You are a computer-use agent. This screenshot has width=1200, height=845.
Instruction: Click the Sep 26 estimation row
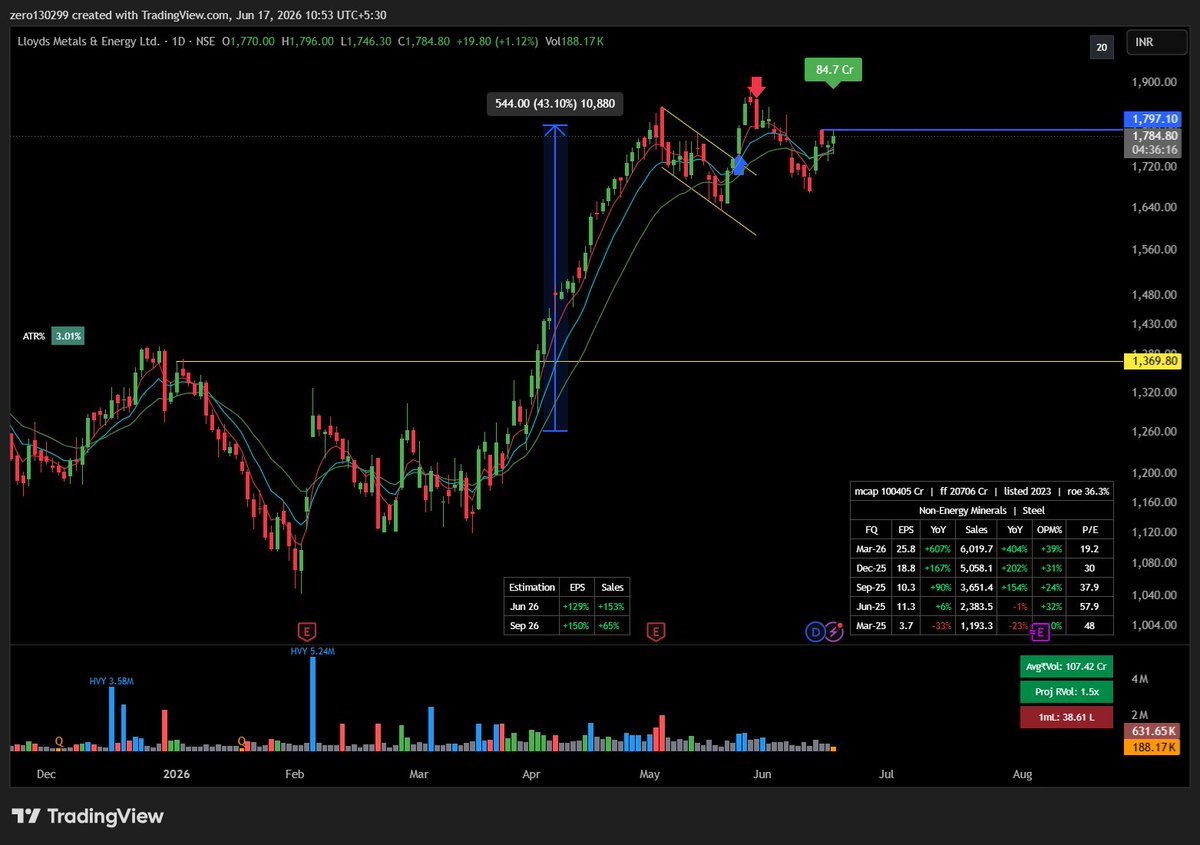pyautogui.click(x=567, y=626)
